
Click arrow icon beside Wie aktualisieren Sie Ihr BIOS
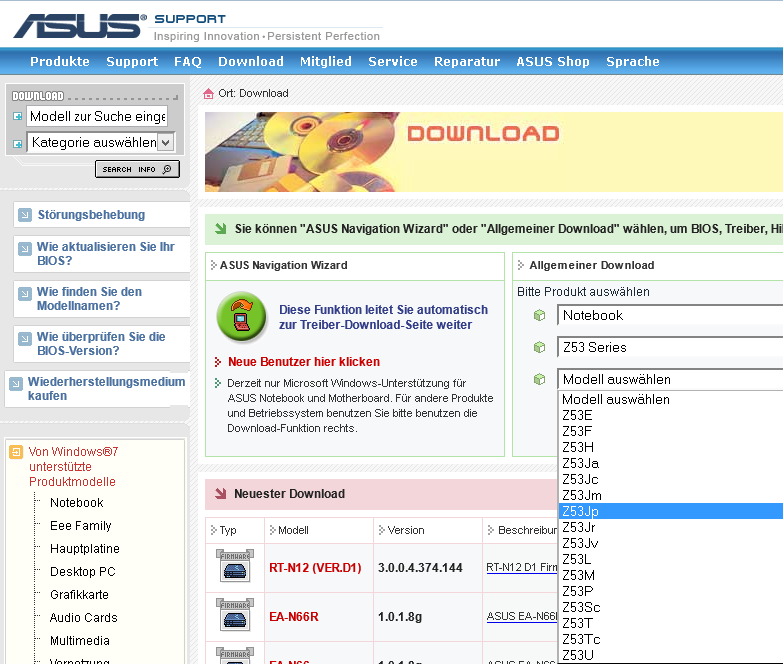[24, 248]
